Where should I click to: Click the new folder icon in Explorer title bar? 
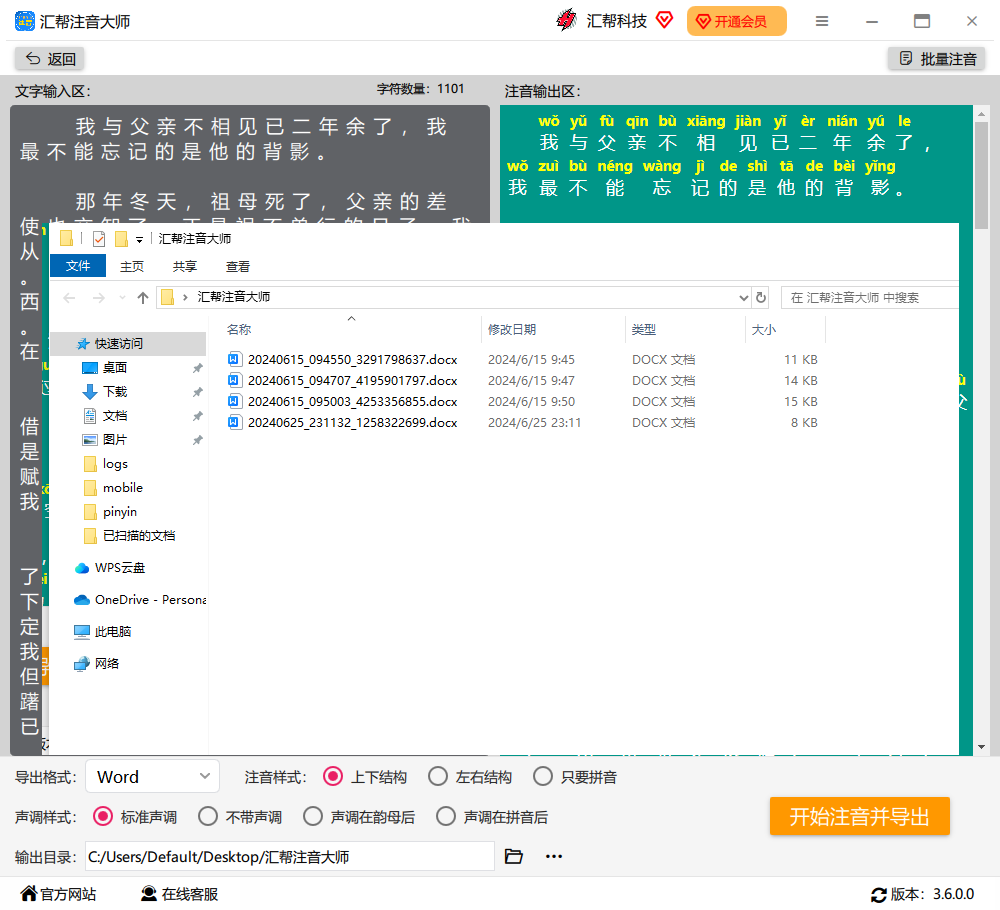[x=121, y=239]
